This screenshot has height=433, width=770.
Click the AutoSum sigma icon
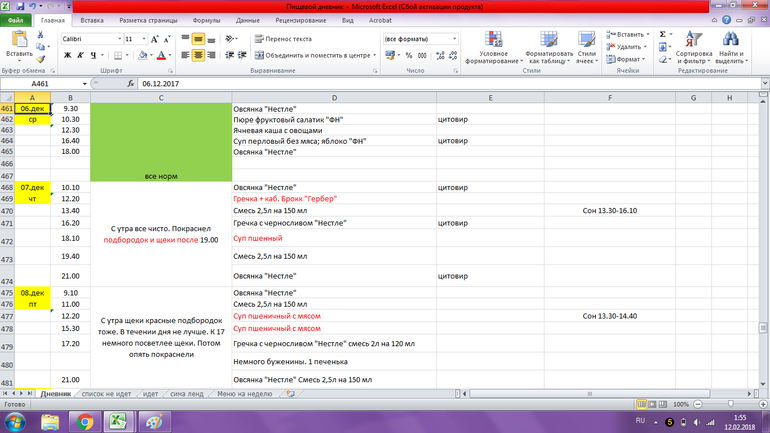663,34
